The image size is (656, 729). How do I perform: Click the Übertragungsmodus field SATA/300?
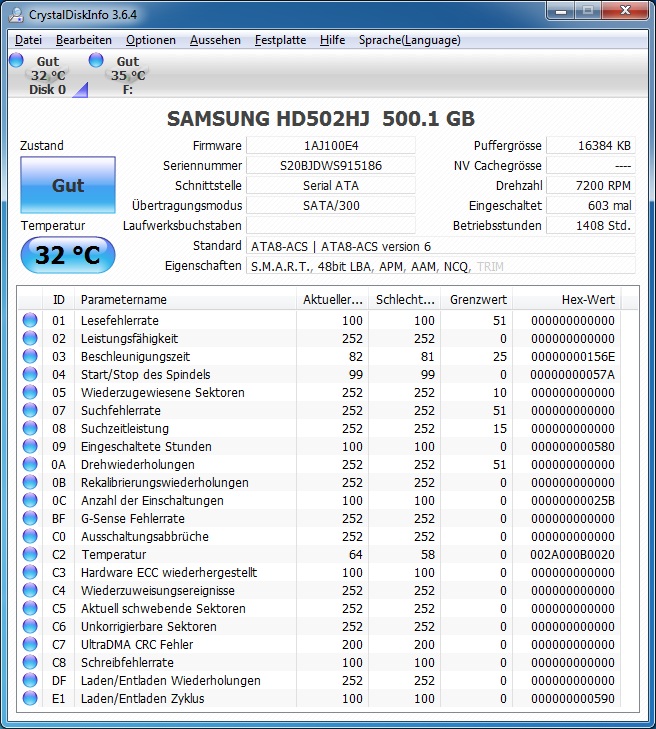point(331,205)
